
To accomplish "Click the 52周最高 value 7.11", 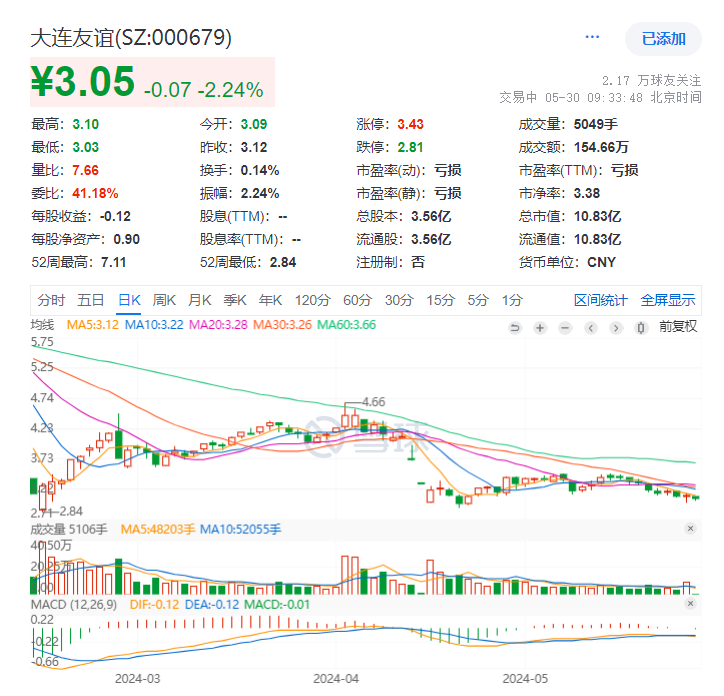I will click(x=114, y=263).
